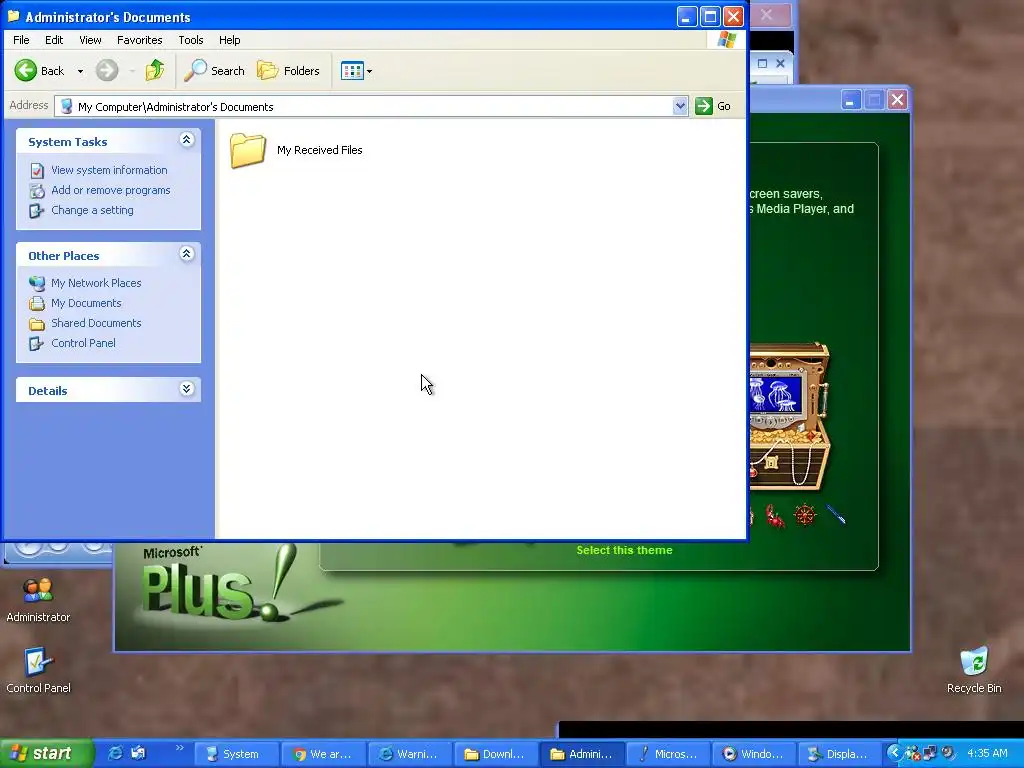Open the Edit menu
Image resolution: width=1024 pixels, height=768 pixels.
pos(54,40)
